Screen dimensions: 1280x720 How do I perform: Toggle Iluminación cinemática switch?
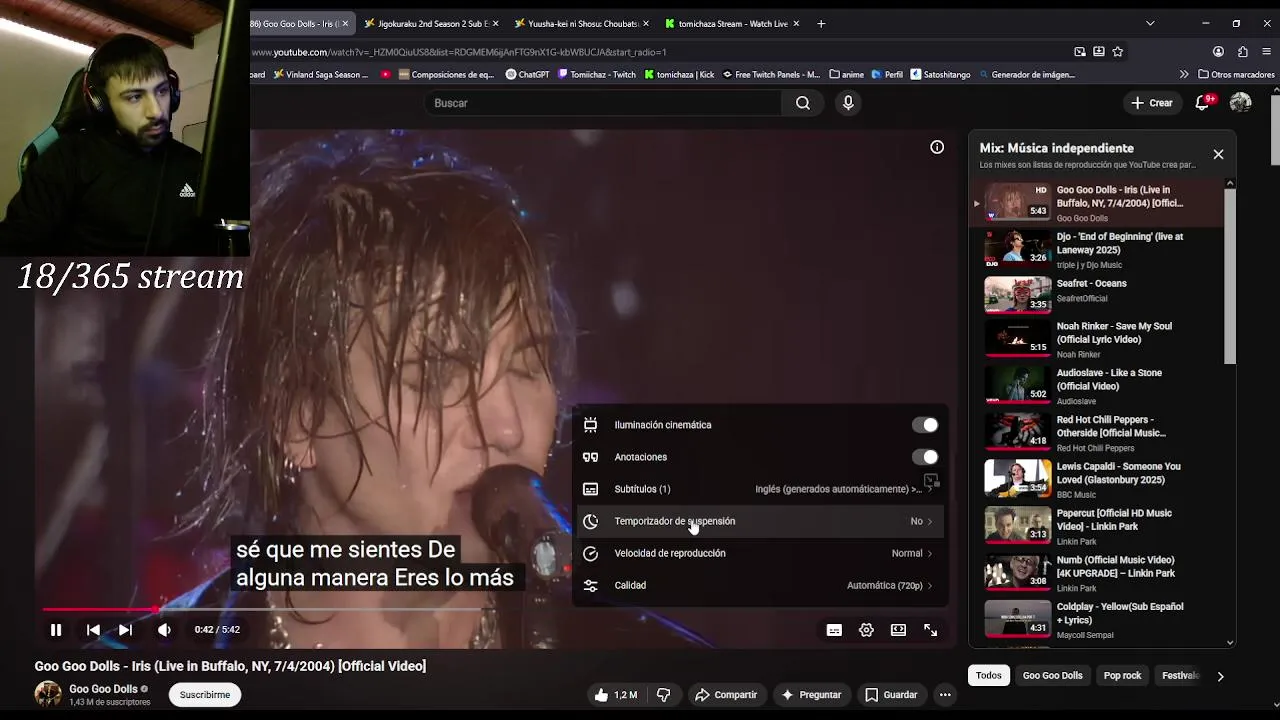[925, 425]
